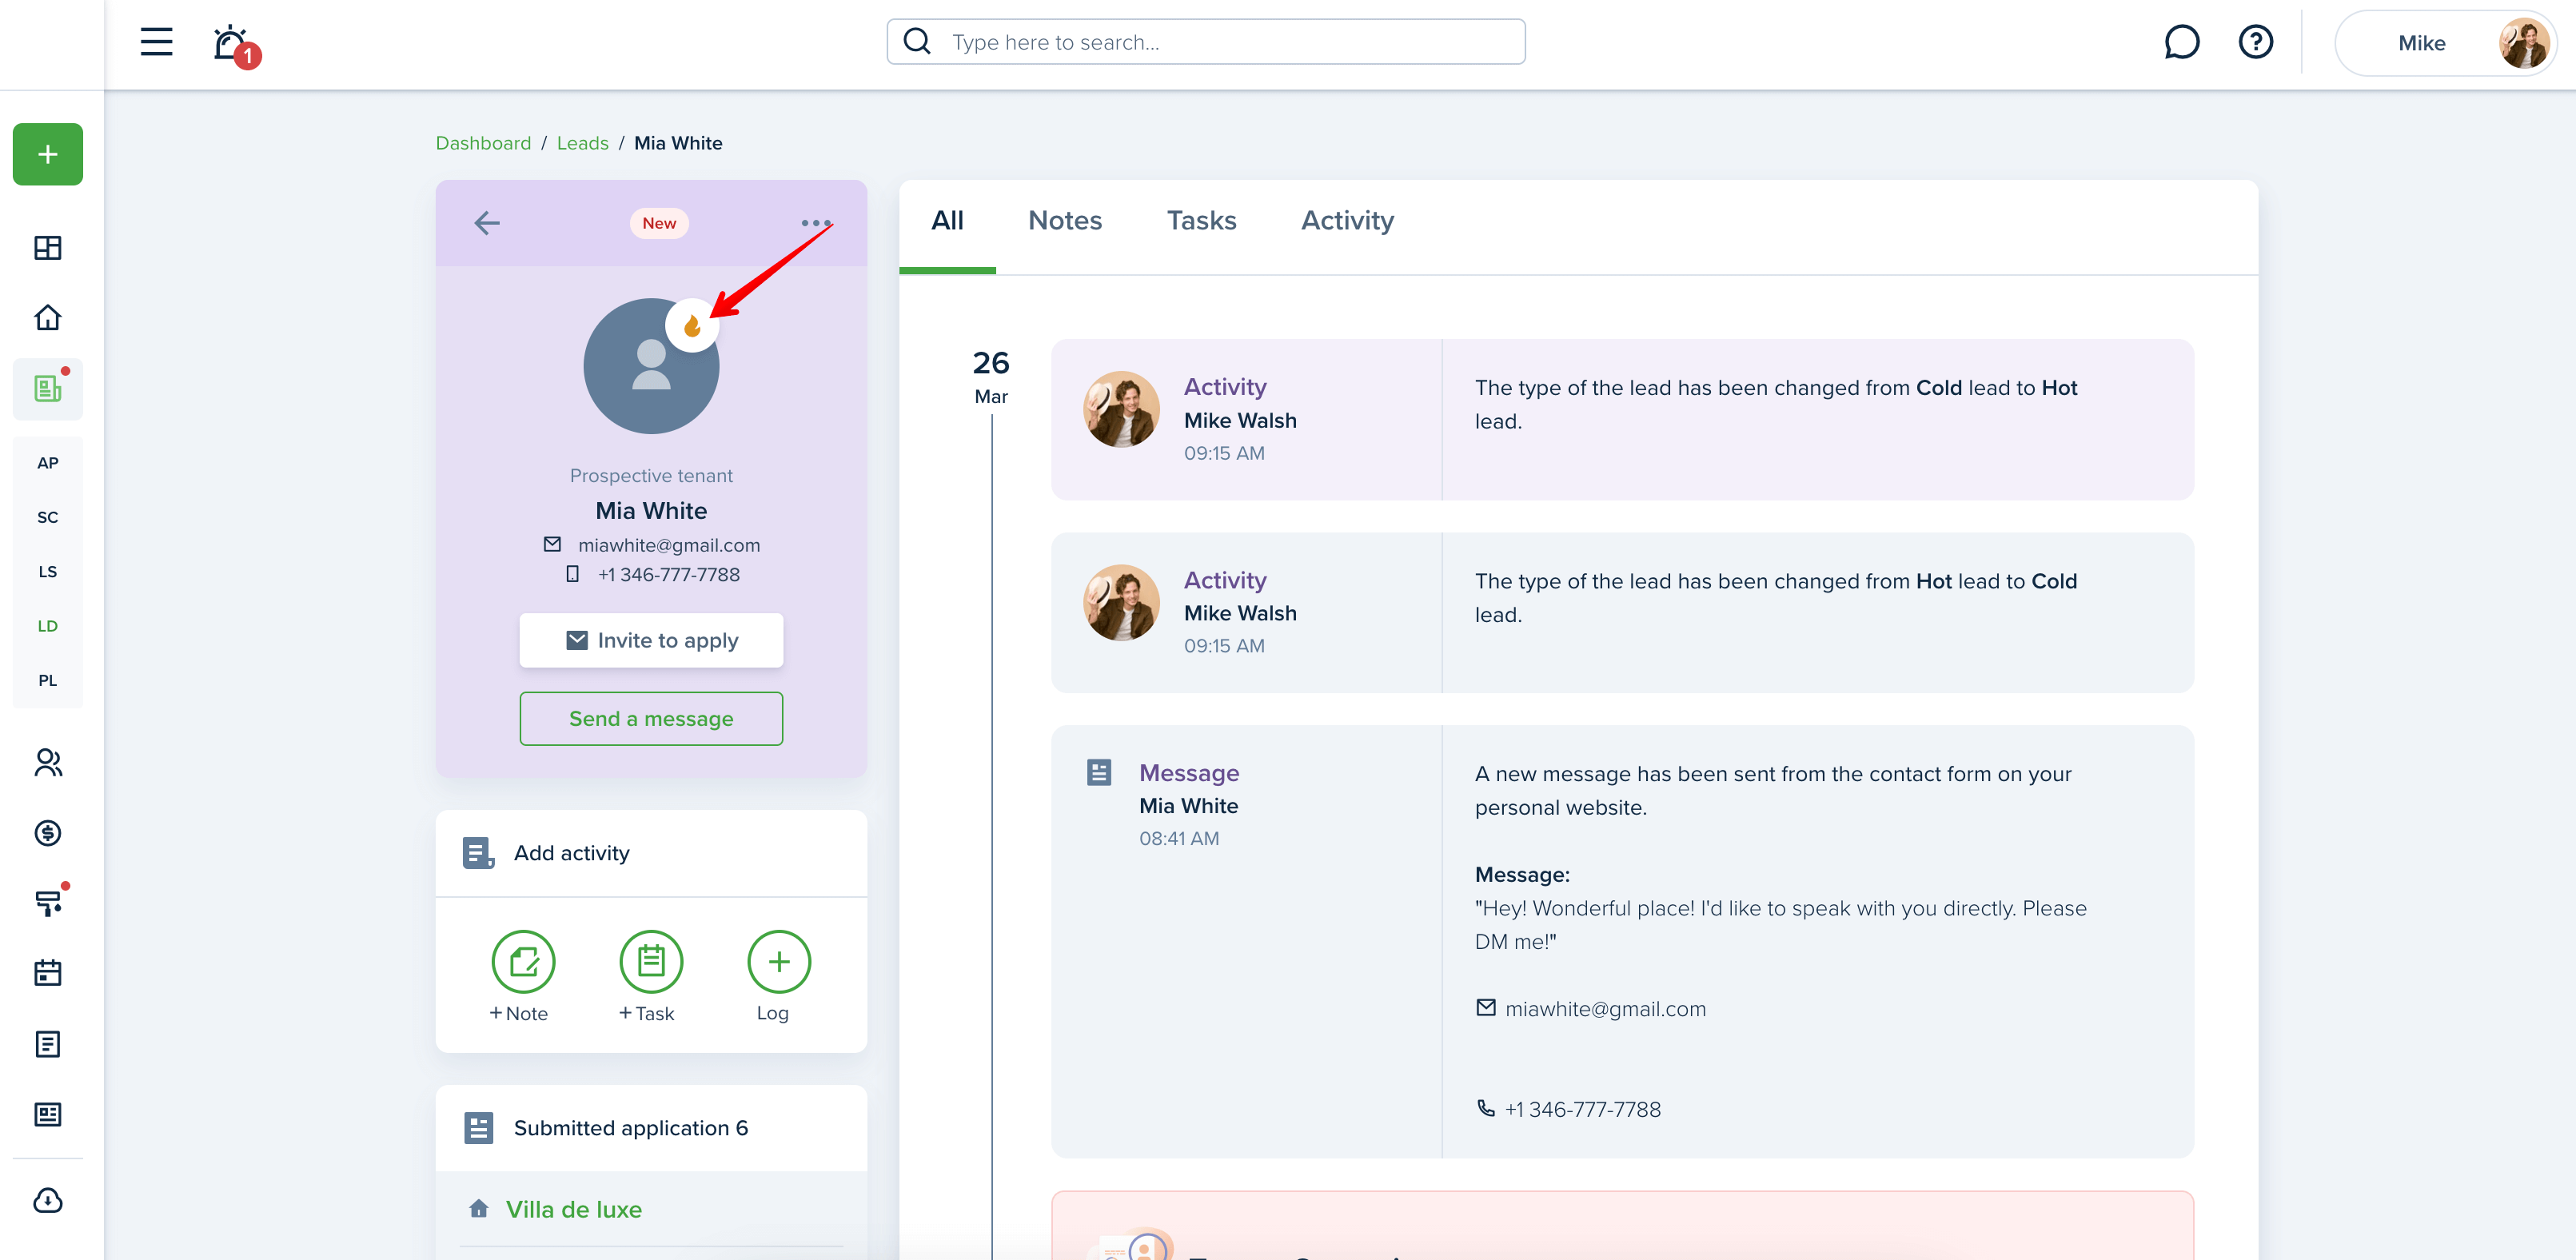Image resolution: width=2576 pixels, height=1260 pixels.
Task: Select LS in the sidebar
Action: pyautogui.click(x=47, y=572)
